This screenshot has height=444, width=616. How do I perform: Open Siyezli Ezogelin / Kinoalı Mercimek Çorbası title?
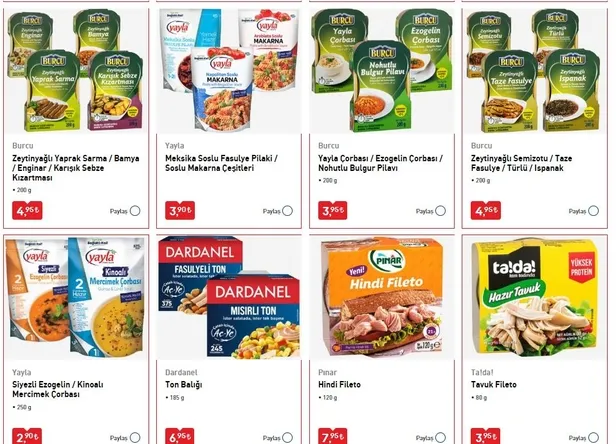click(58, 389)
